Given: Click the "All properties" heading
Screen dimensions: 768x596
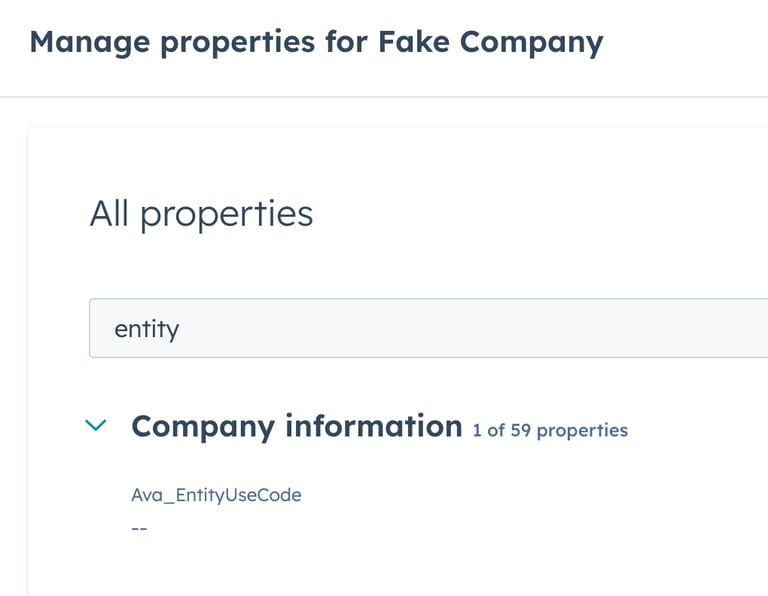Looking at the screenshot, I should pos(201,214).
